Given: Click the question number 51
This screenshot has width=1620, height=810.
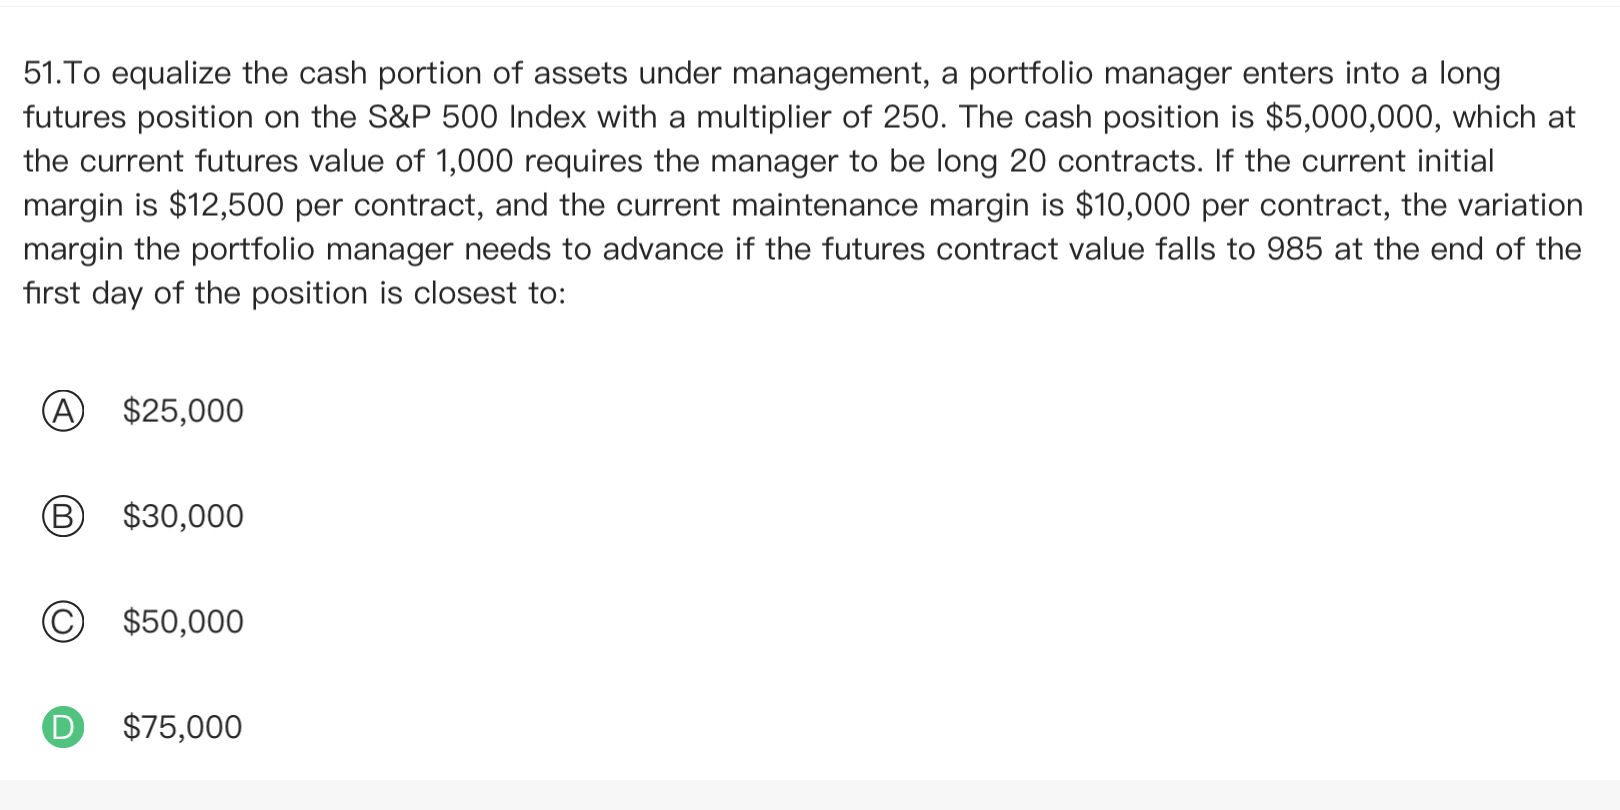Looking at the screenshot, I should pyautogui.click(x=41, y=73).
